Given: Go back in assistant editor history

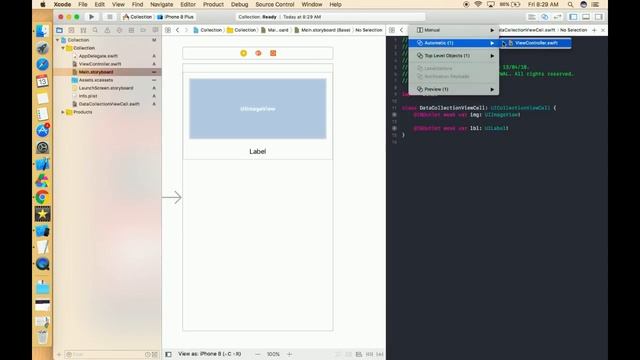Looking at the screenshot, I should tap(402, 30).
